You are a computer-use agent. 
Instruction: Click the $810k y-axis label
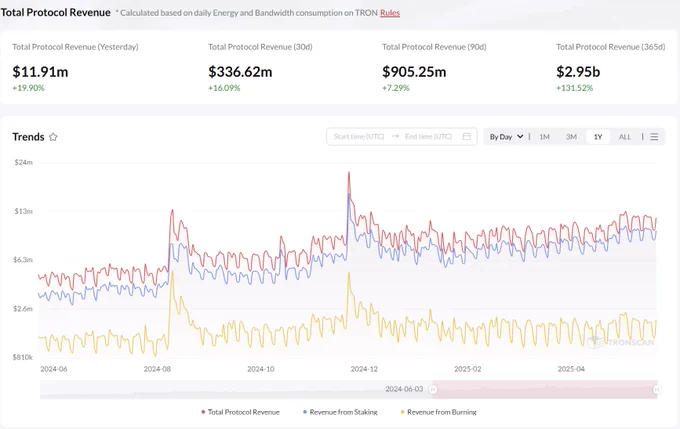23,357
